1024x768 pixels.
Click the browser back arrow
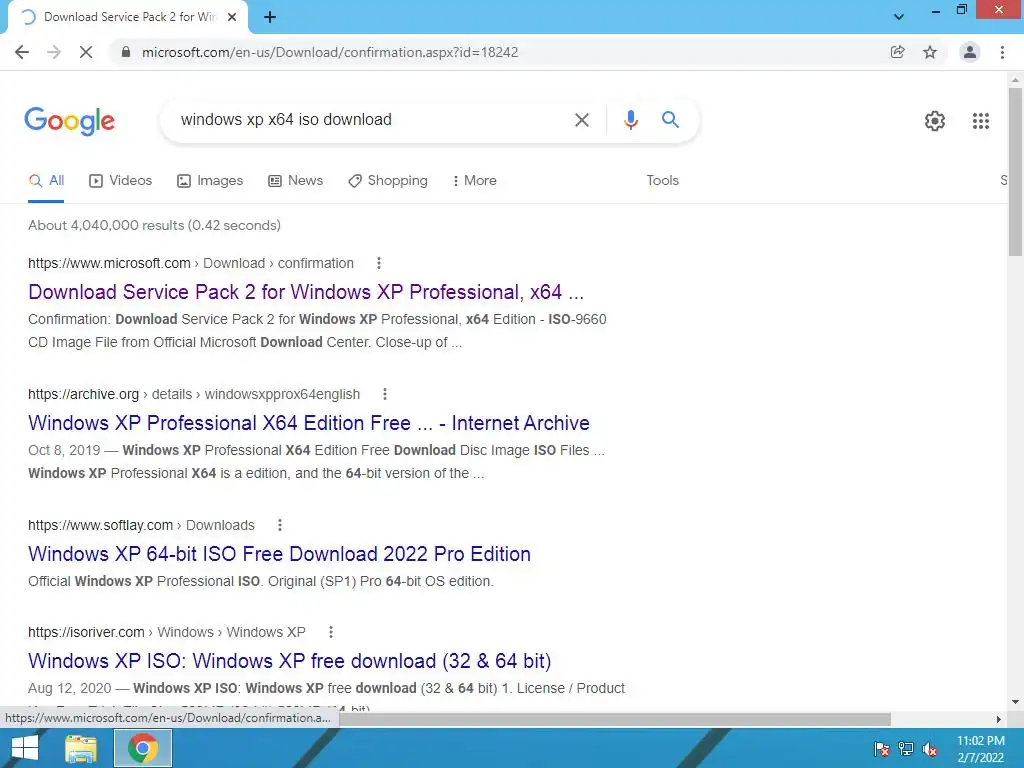22,52
